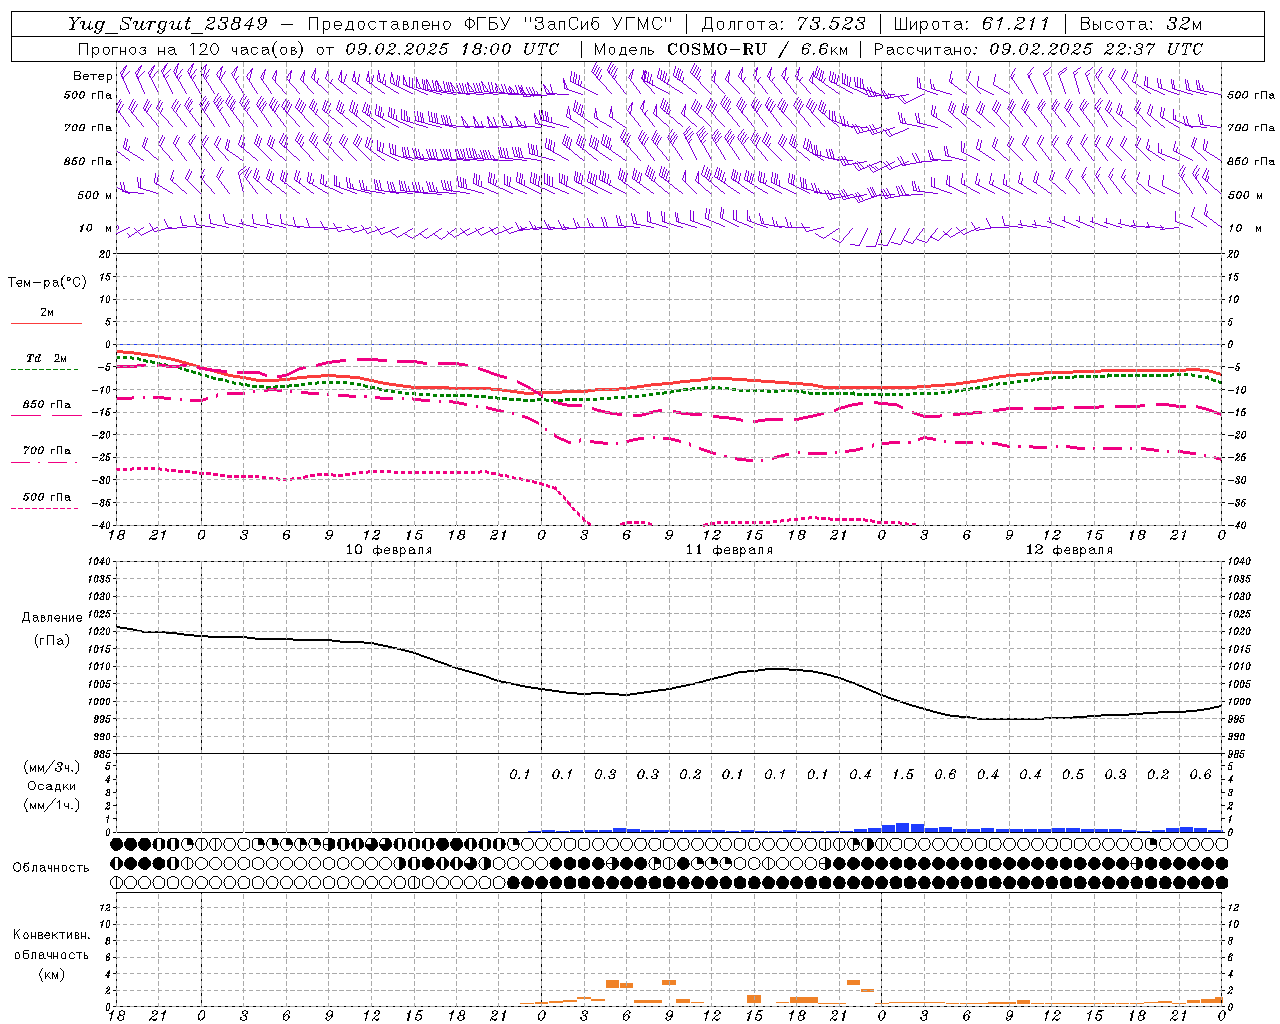Screen dimensions: 1280x1024
Task: Click the Прогноз на 120 часа(ов) text
Action: click(192, 49)
